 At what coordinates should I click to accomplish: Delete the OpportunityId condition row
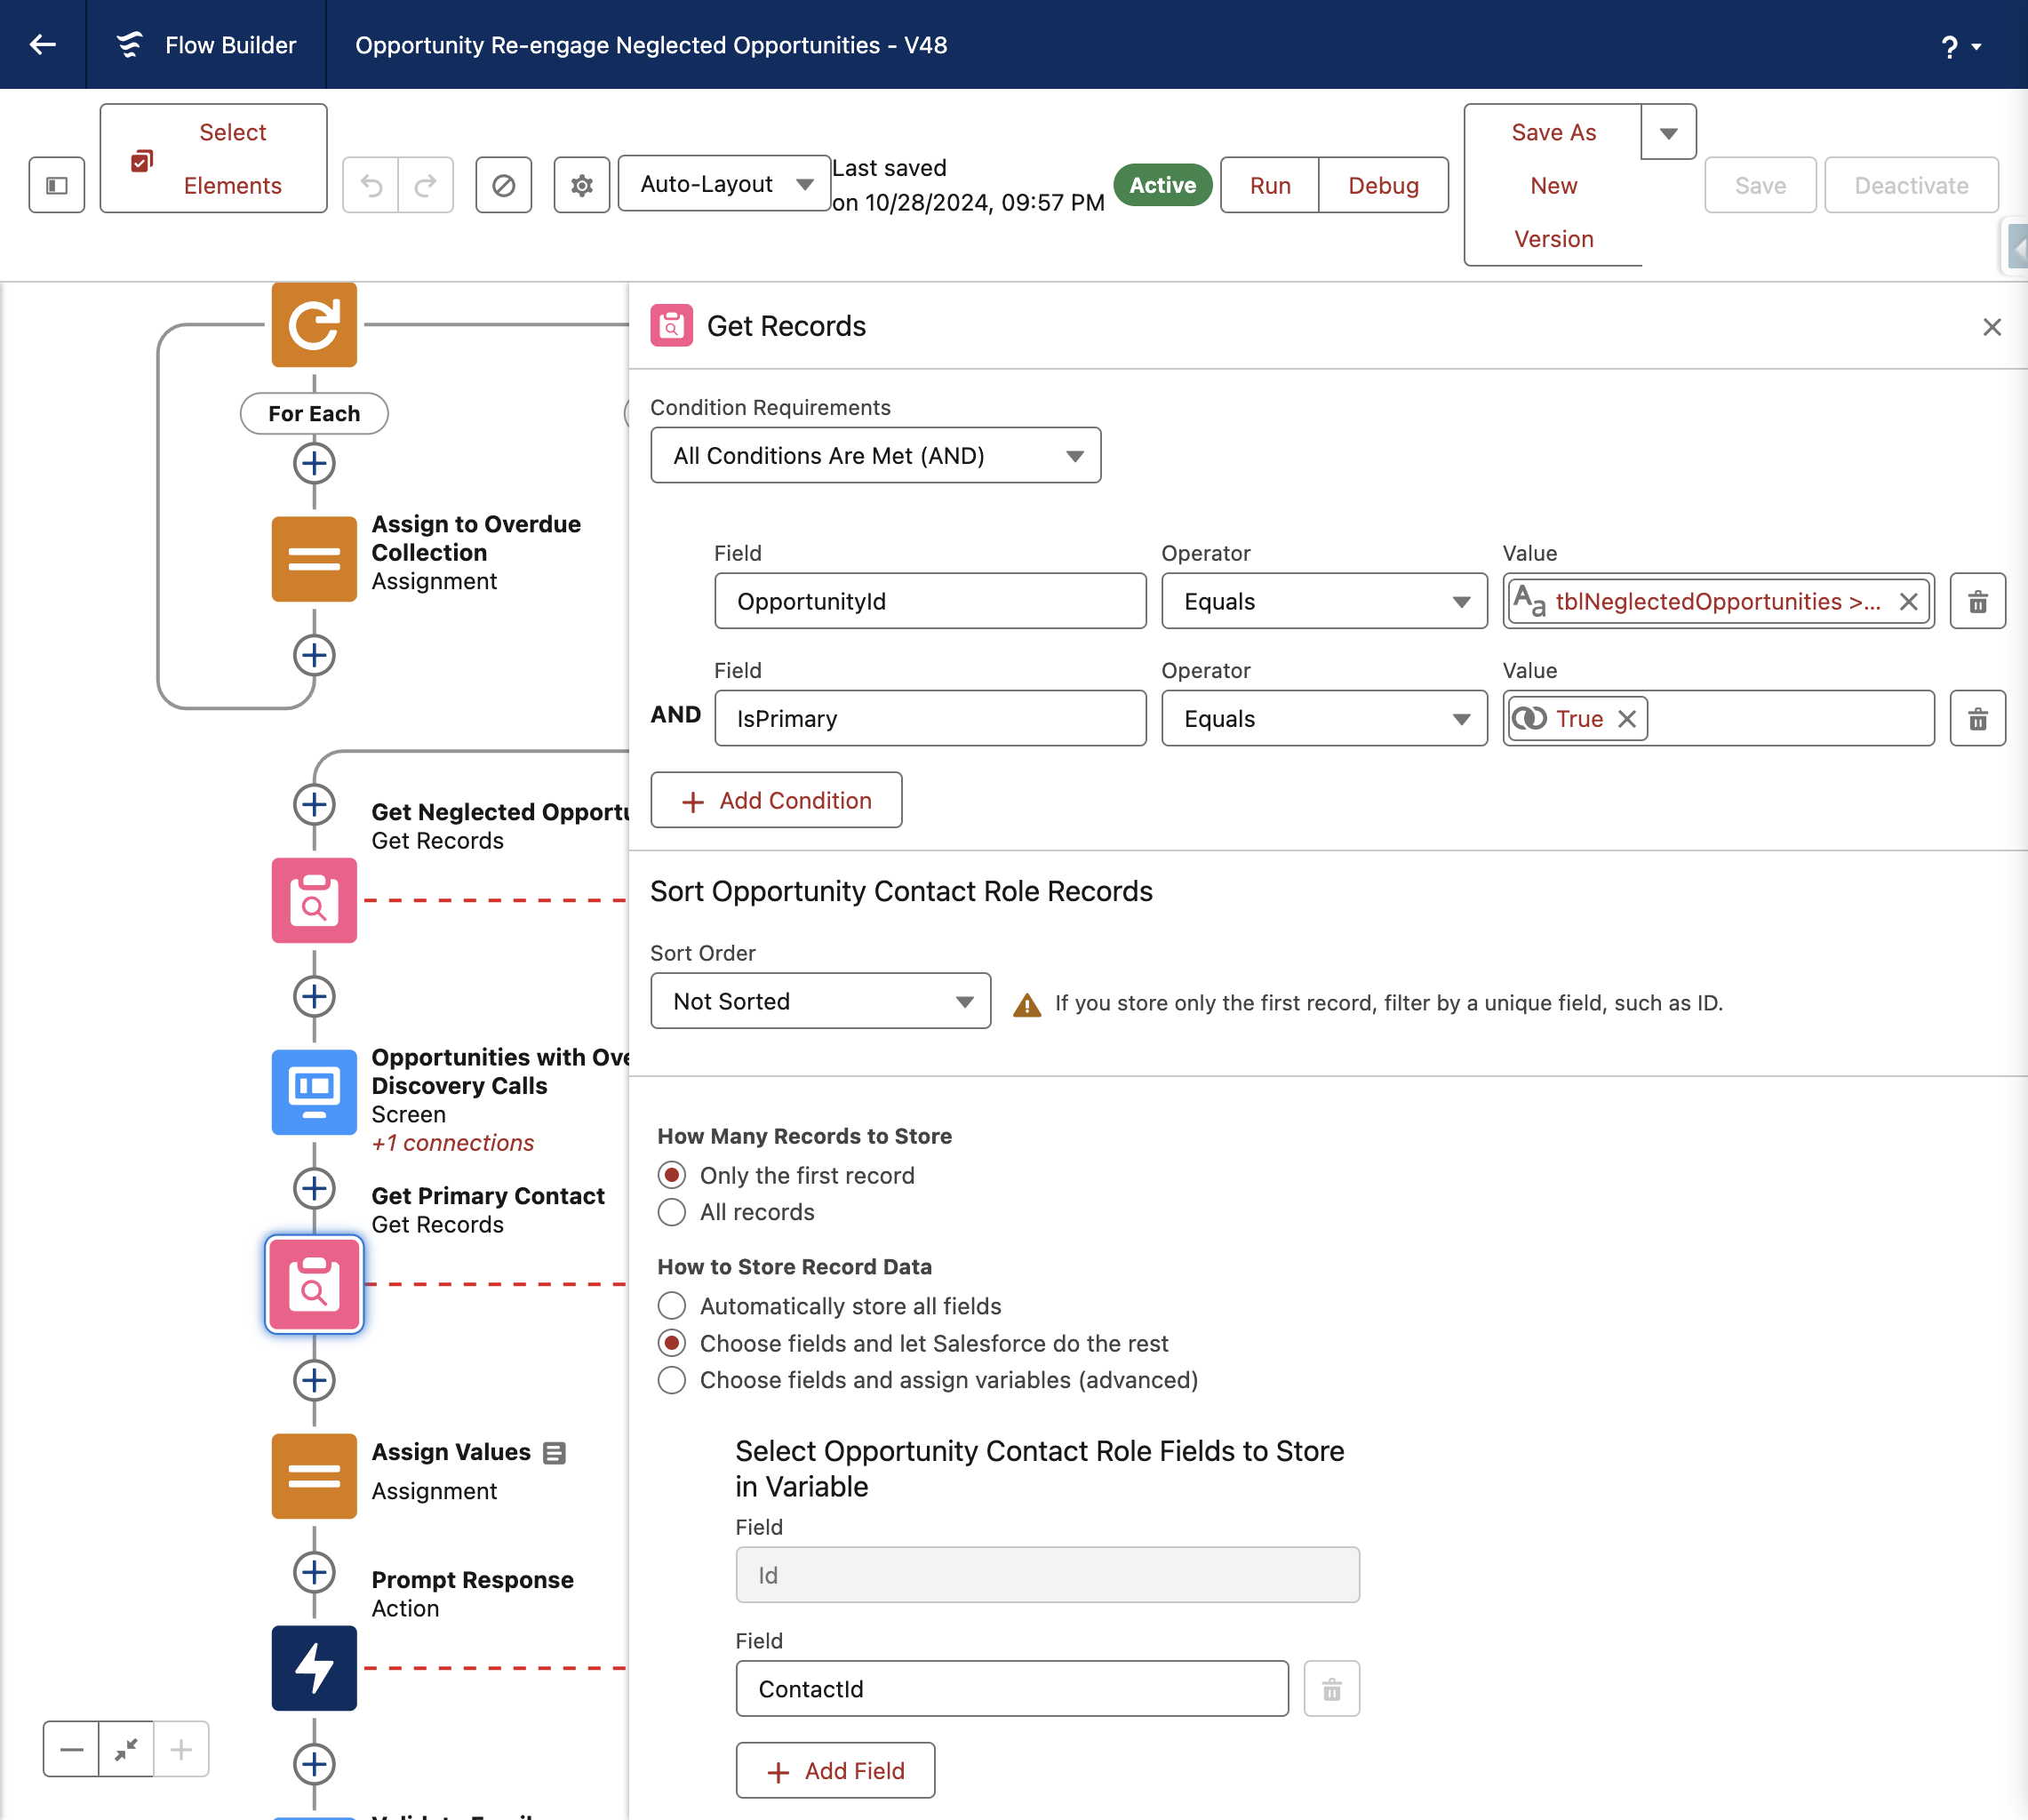click(x=1977, y=601)
